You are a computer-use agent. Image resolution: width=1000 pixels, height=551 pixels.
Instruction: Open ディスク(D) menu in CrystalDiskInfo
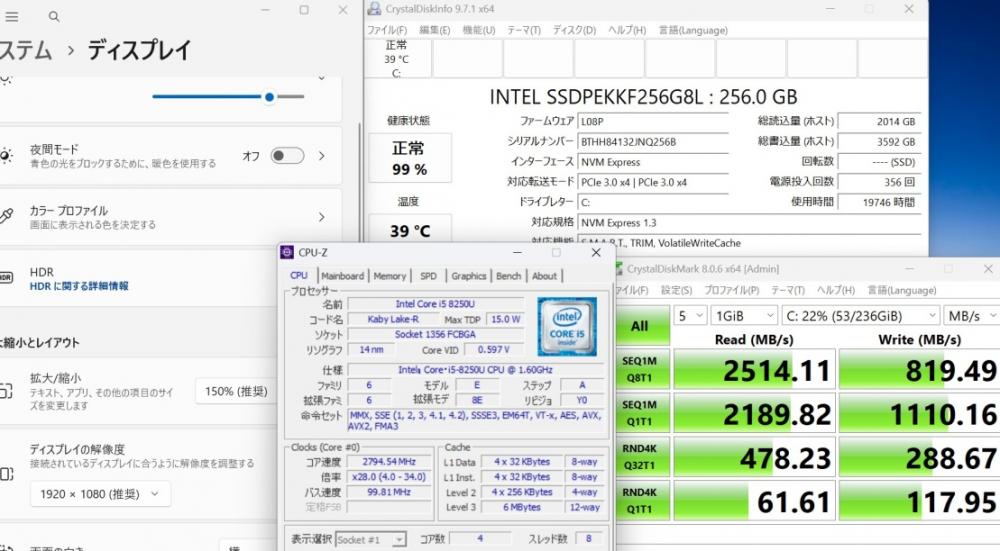pos(574,30)
